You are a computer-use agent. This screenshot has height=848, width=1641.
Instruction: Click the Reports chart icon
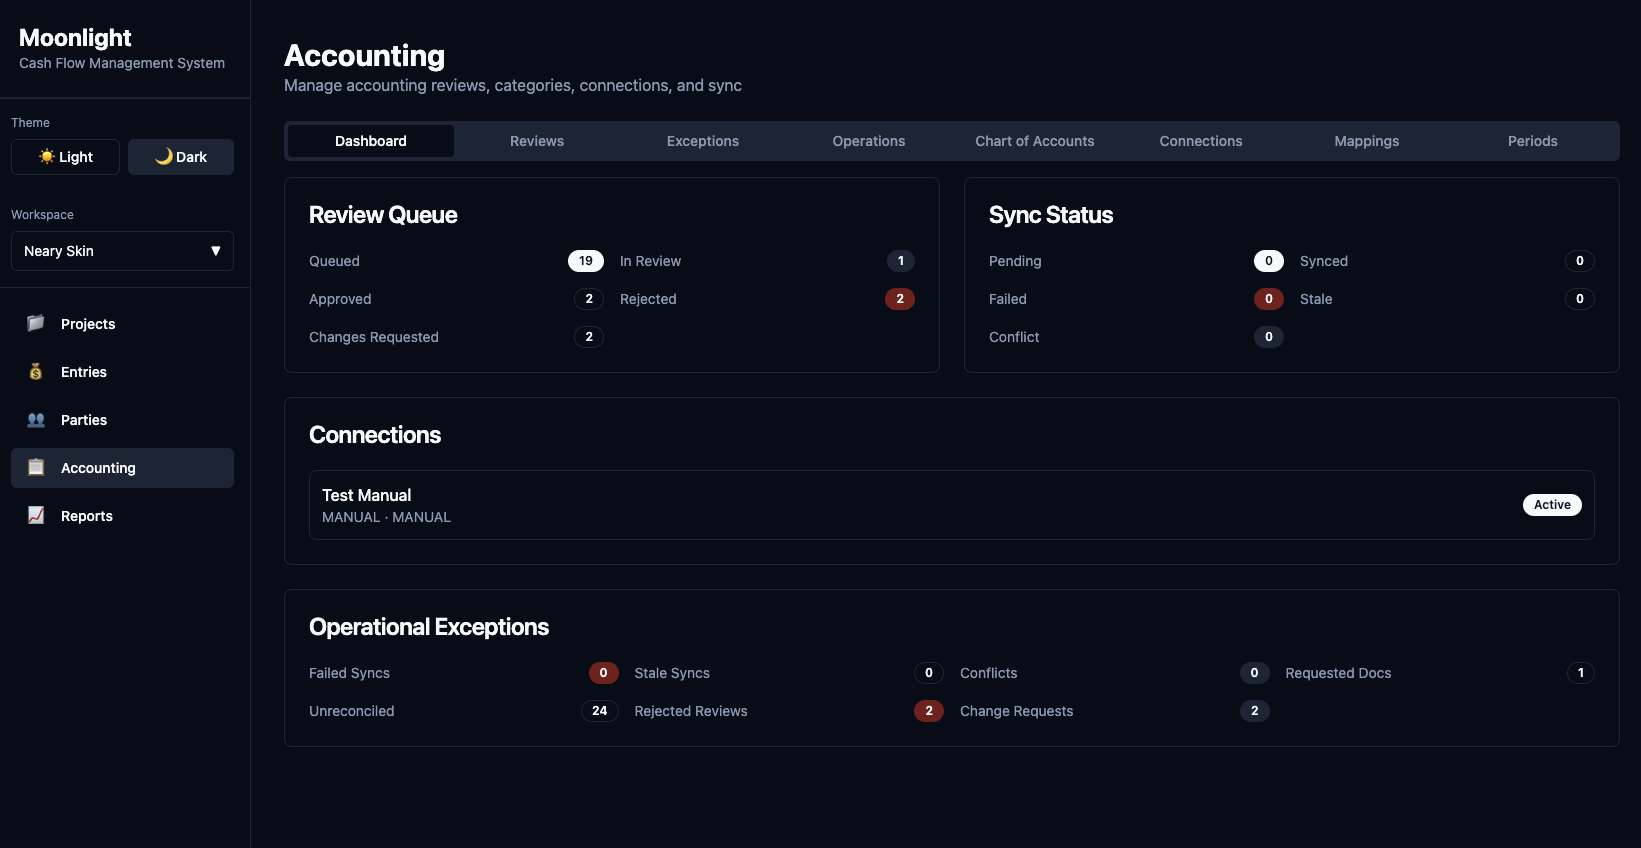(36, 515)
